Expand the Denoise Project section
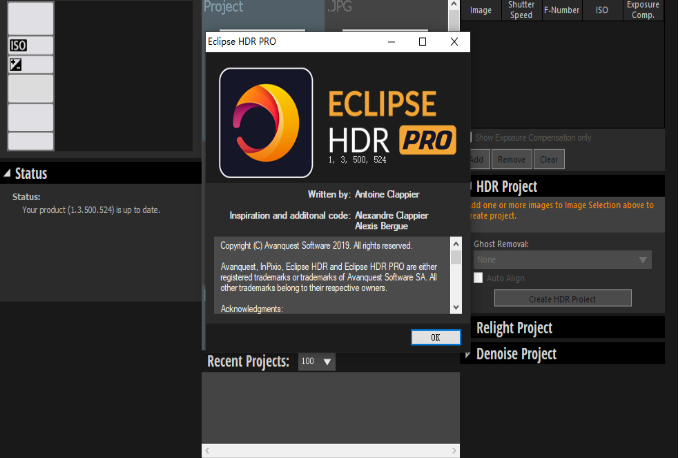Viewport: 679px width, 458px height. 466,354
